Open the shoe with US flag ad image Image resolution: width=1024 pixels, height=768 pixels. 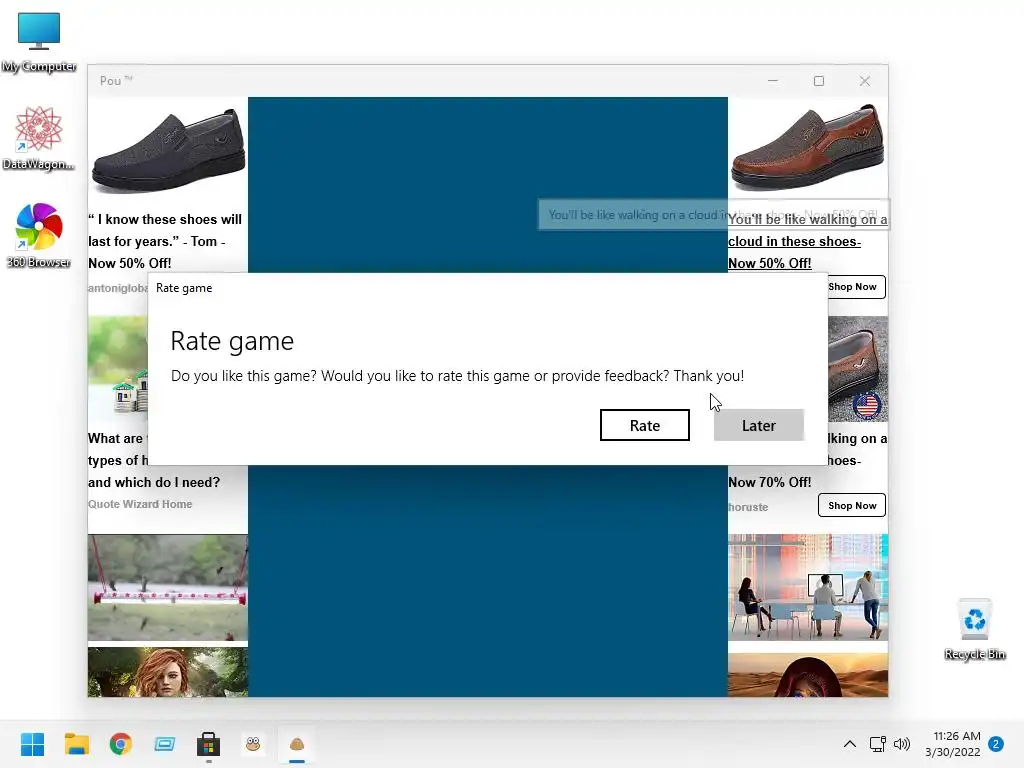[x=857, y=369]
